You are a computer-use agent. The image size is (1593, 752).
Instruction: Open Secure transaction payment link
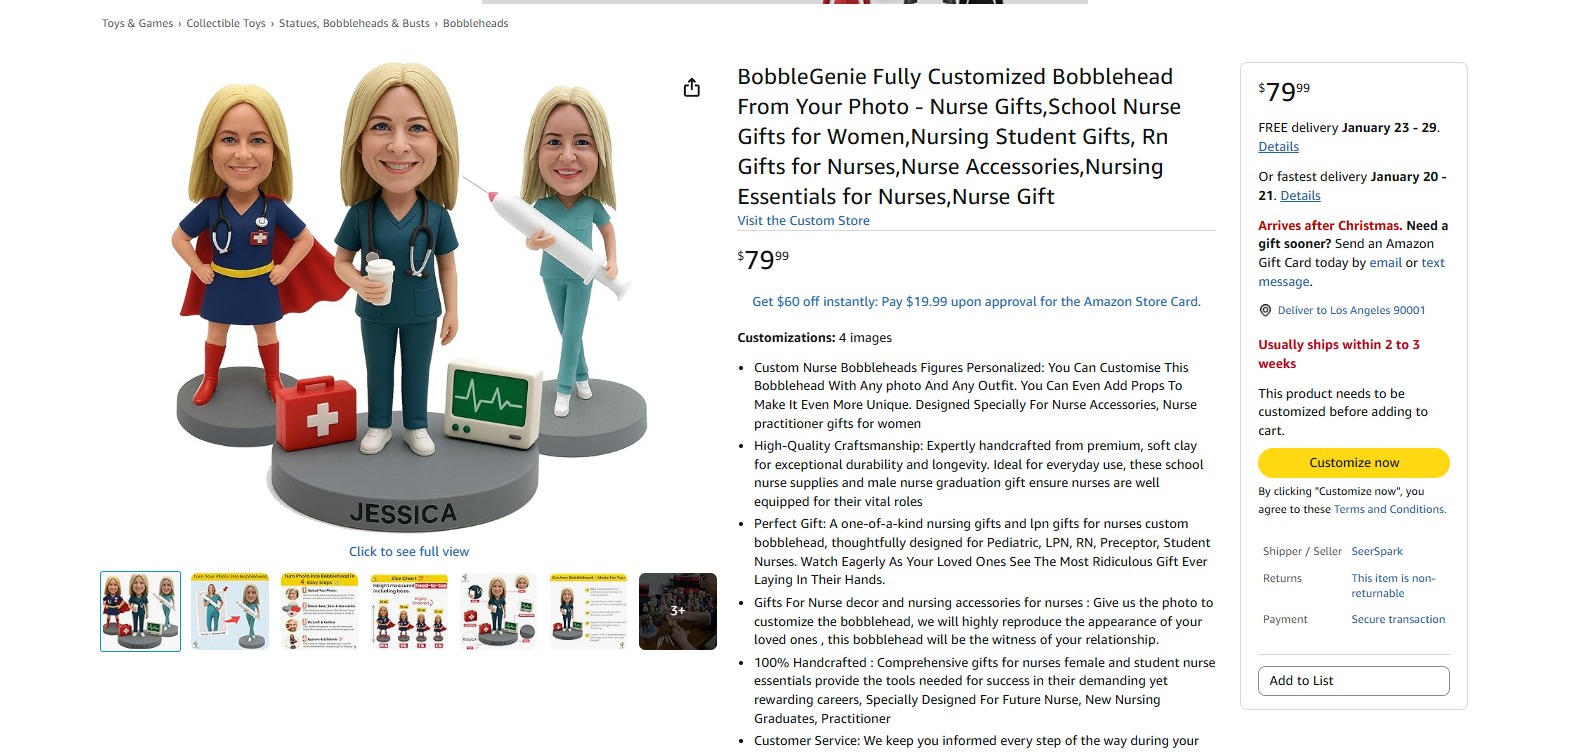click(1398, 620)
